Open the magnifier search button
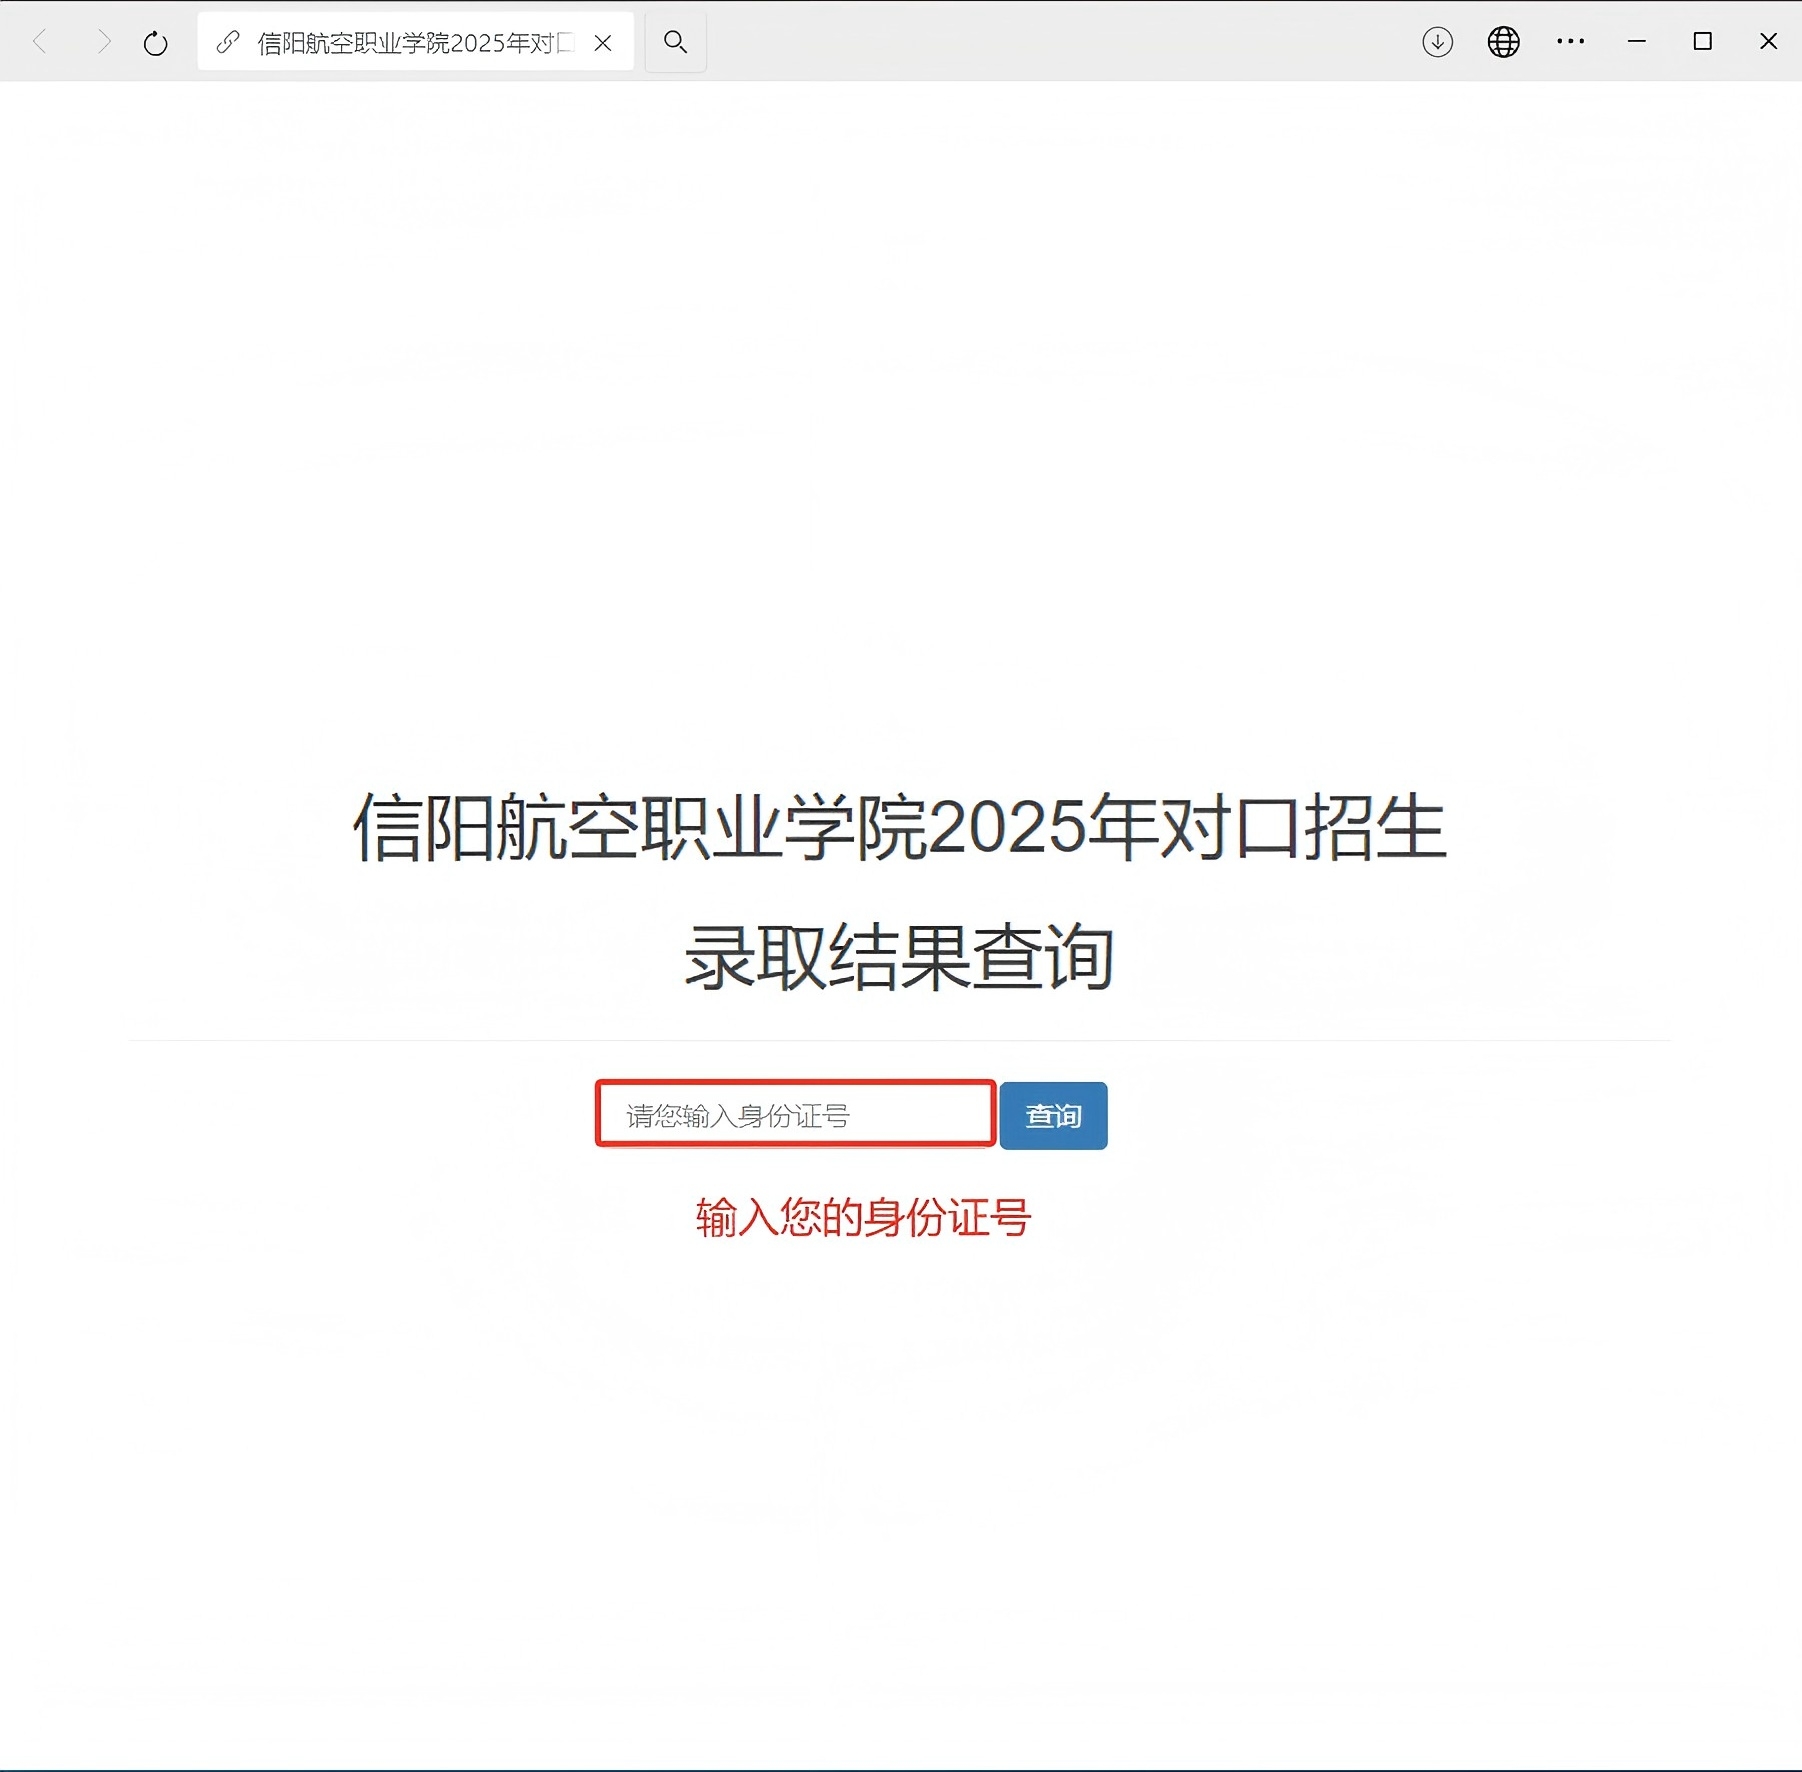This screenshot has height=1772, width=1802. (x=676, y=42)
